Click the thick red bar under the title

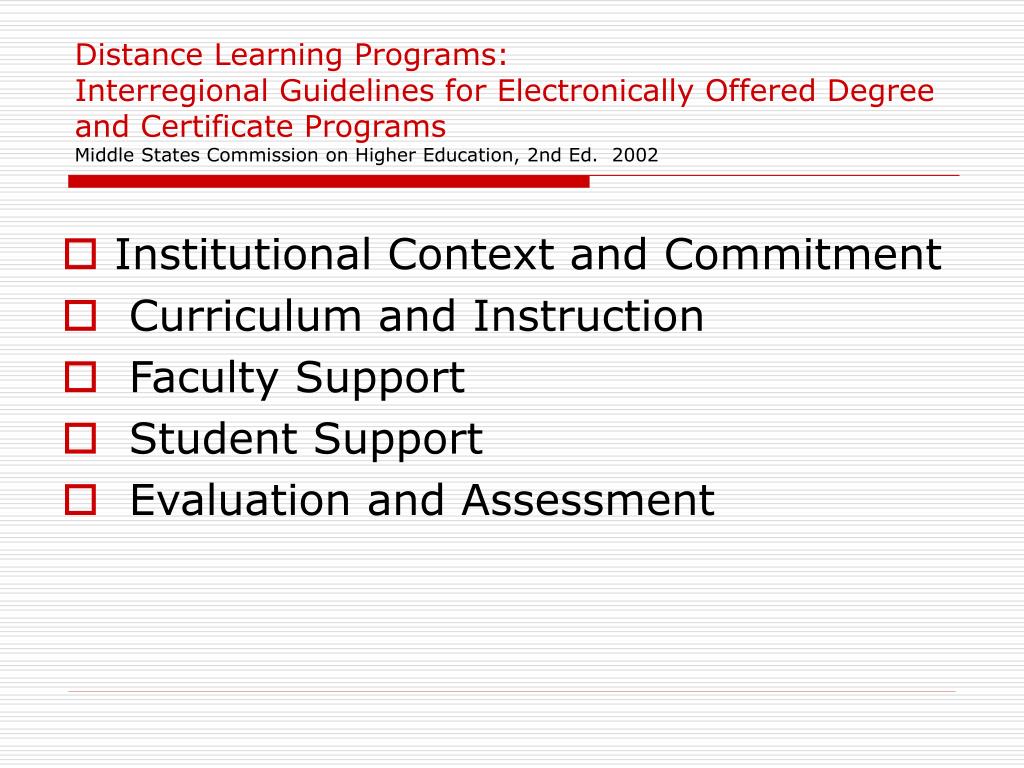pos(329,182)
